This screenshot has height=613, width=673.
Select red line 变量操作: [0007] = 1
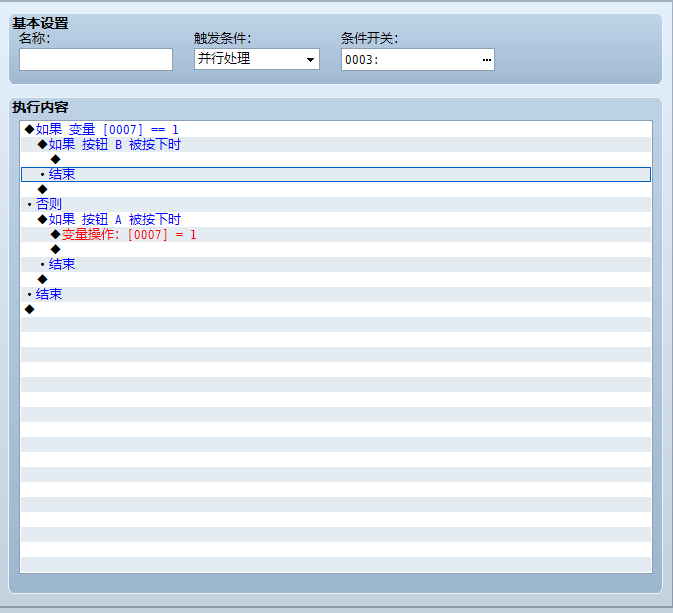tap(336, 234)
